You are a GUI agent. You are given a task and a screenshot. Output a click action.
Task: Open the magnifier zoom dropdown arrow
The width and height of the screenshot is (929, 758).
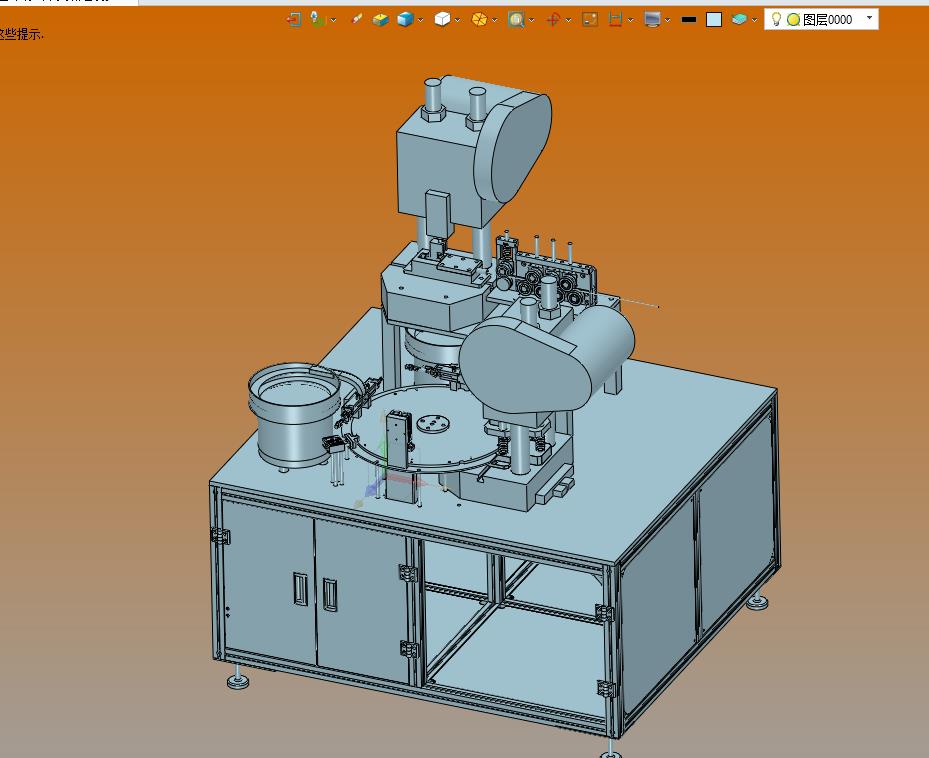pos(531,20)
